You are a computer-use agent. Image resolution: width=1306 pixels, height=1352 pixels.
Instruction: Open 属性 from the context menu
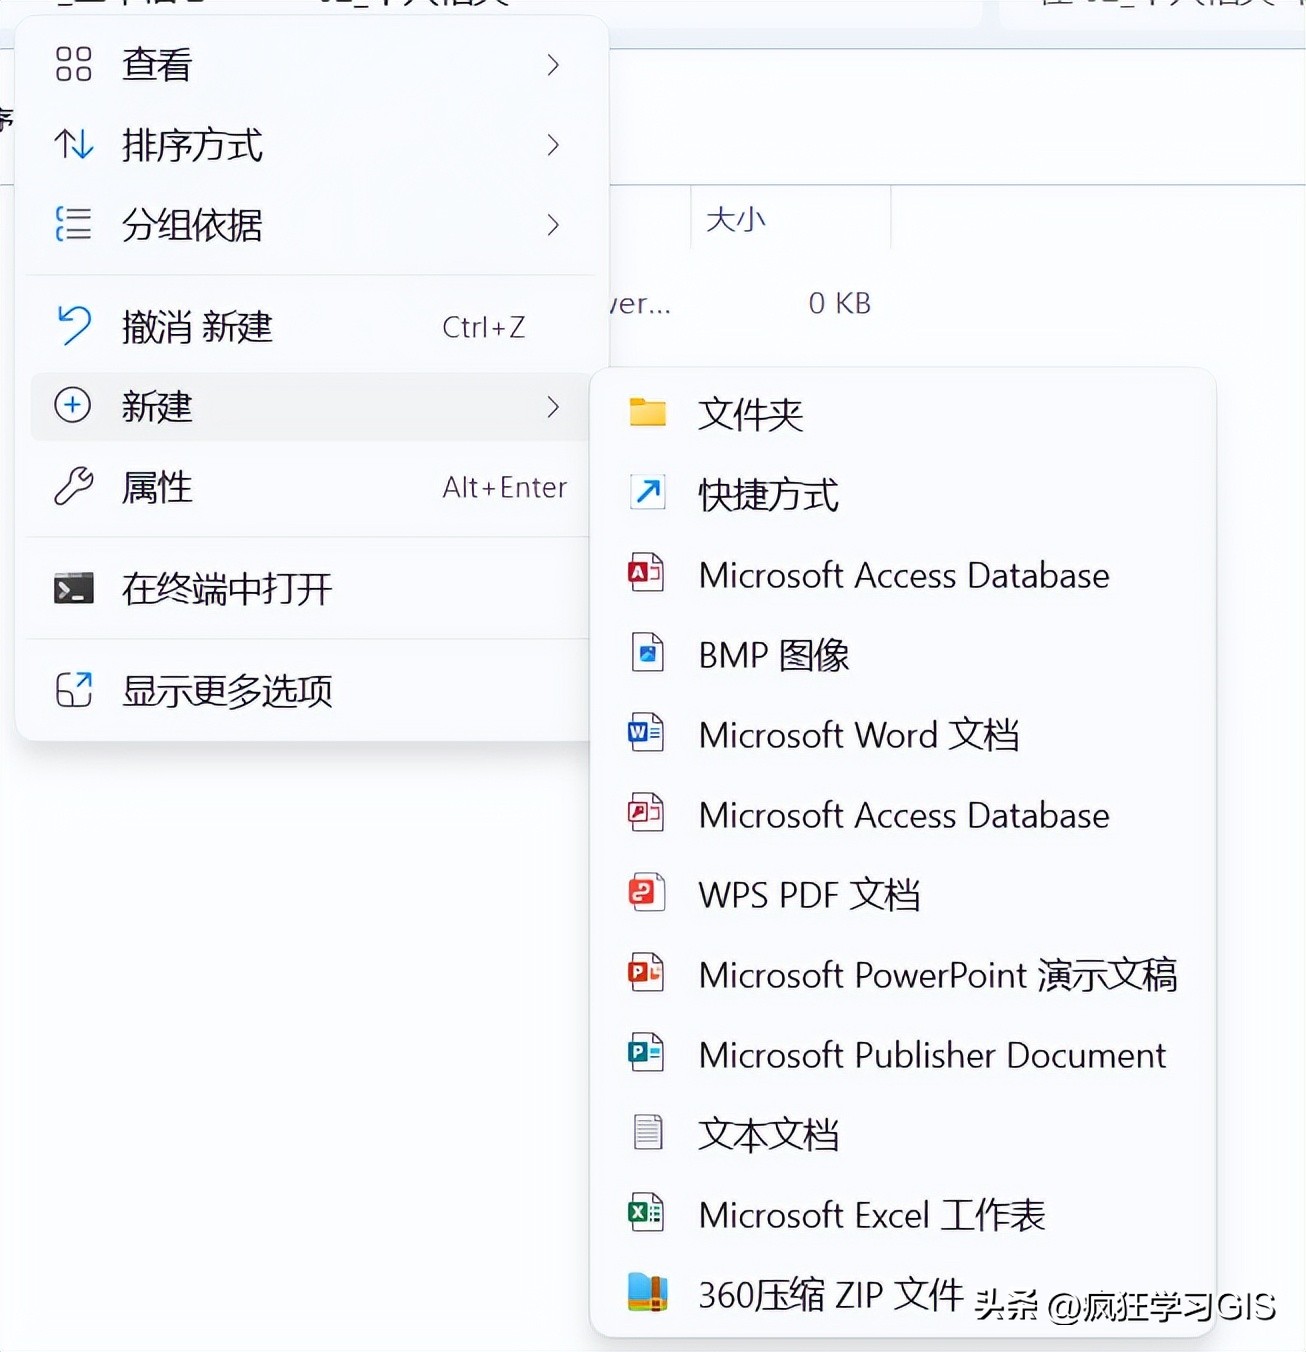click(312, 487)
